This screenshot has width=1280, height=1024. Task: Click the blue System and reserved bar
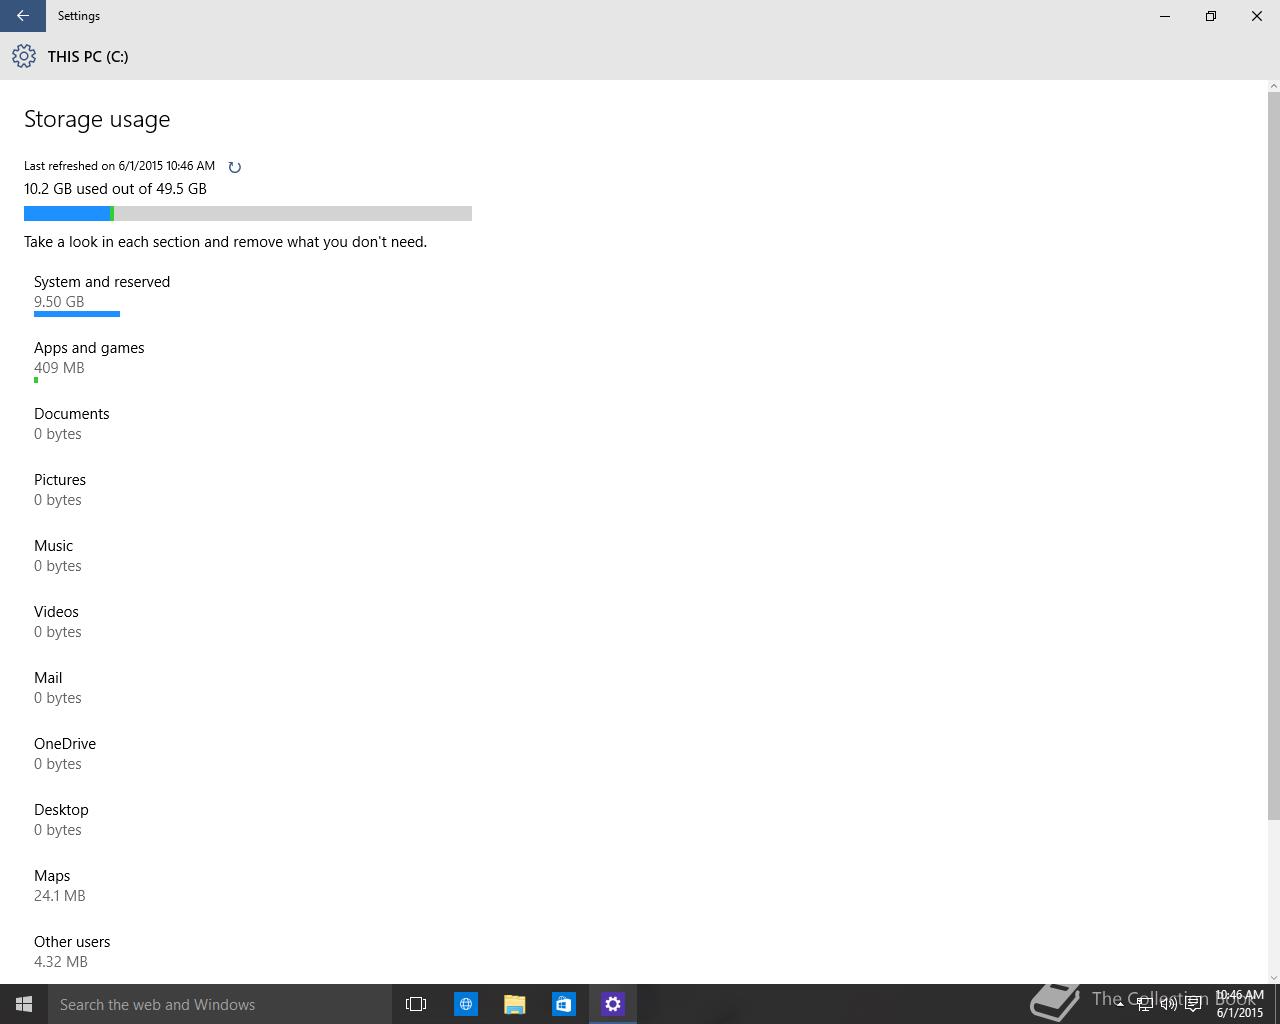click(x=77, y=314)
